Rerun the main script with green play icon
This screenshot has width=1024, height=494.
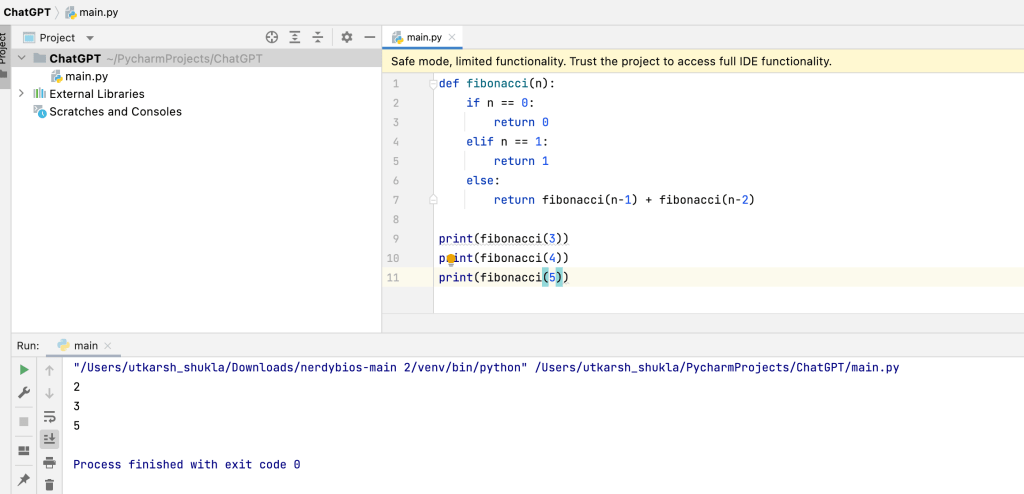[24, 370]
